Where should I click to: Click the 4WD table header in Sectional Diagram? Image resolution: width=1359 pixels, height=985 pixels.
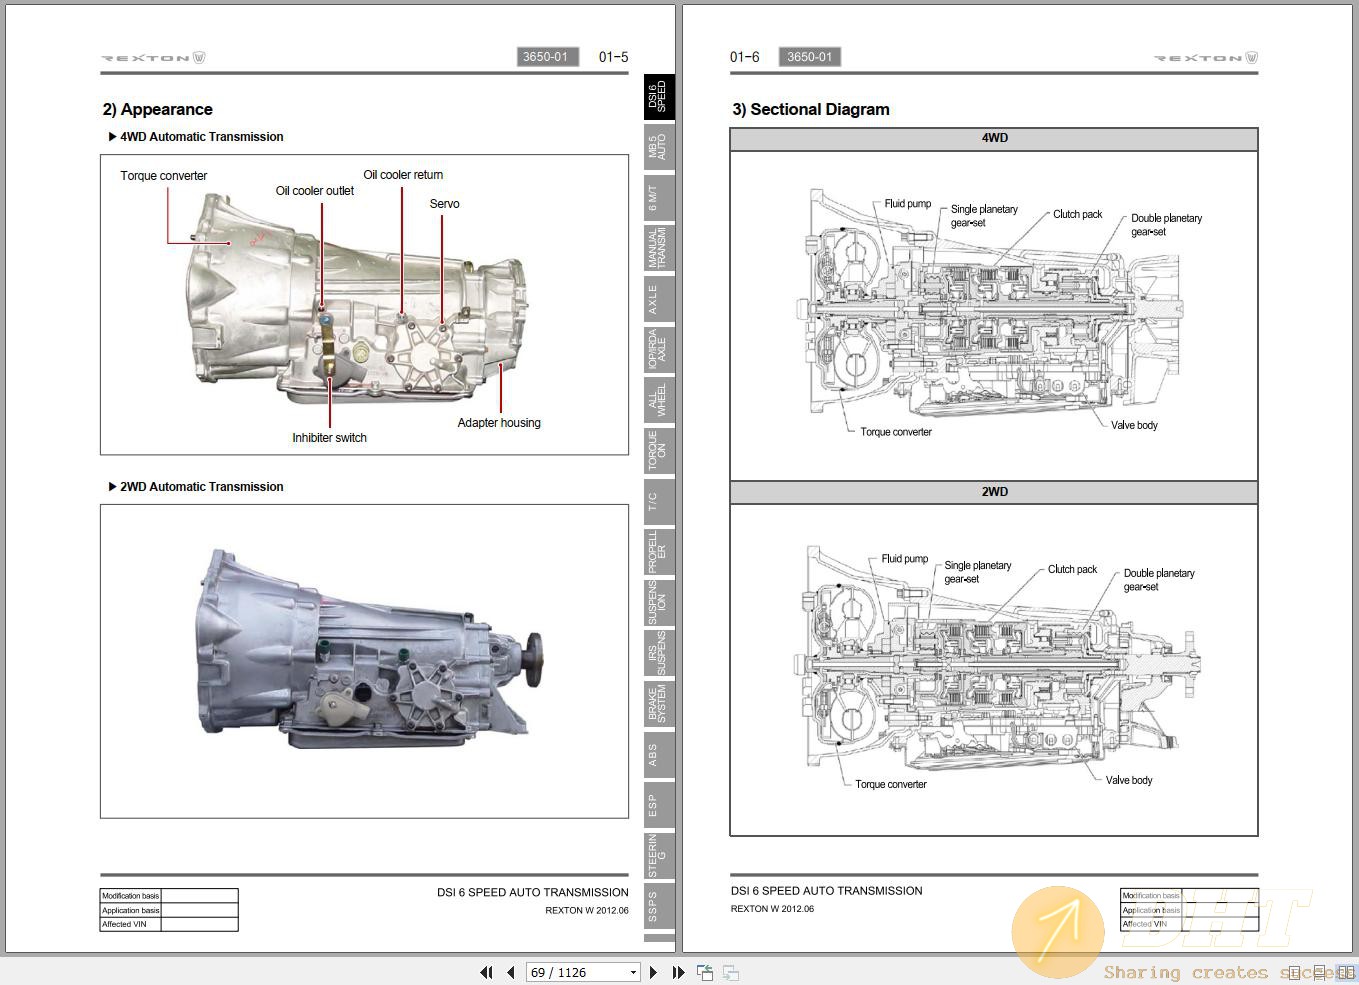pyautogui.click(x=994, y=139)
